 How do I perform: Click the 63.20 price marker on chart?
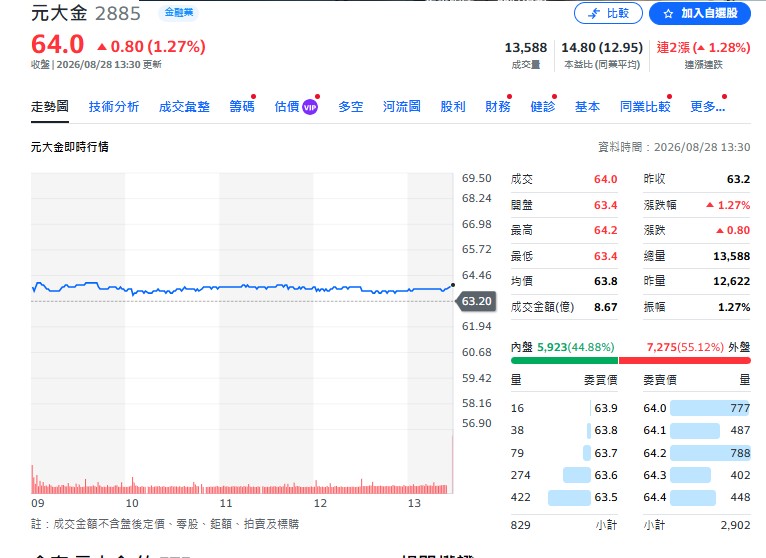(475, 301)
